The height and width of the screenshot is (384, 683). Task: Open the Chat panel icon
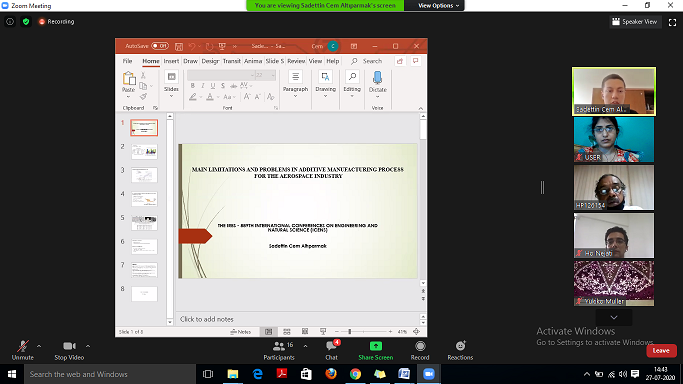point(331,347)
